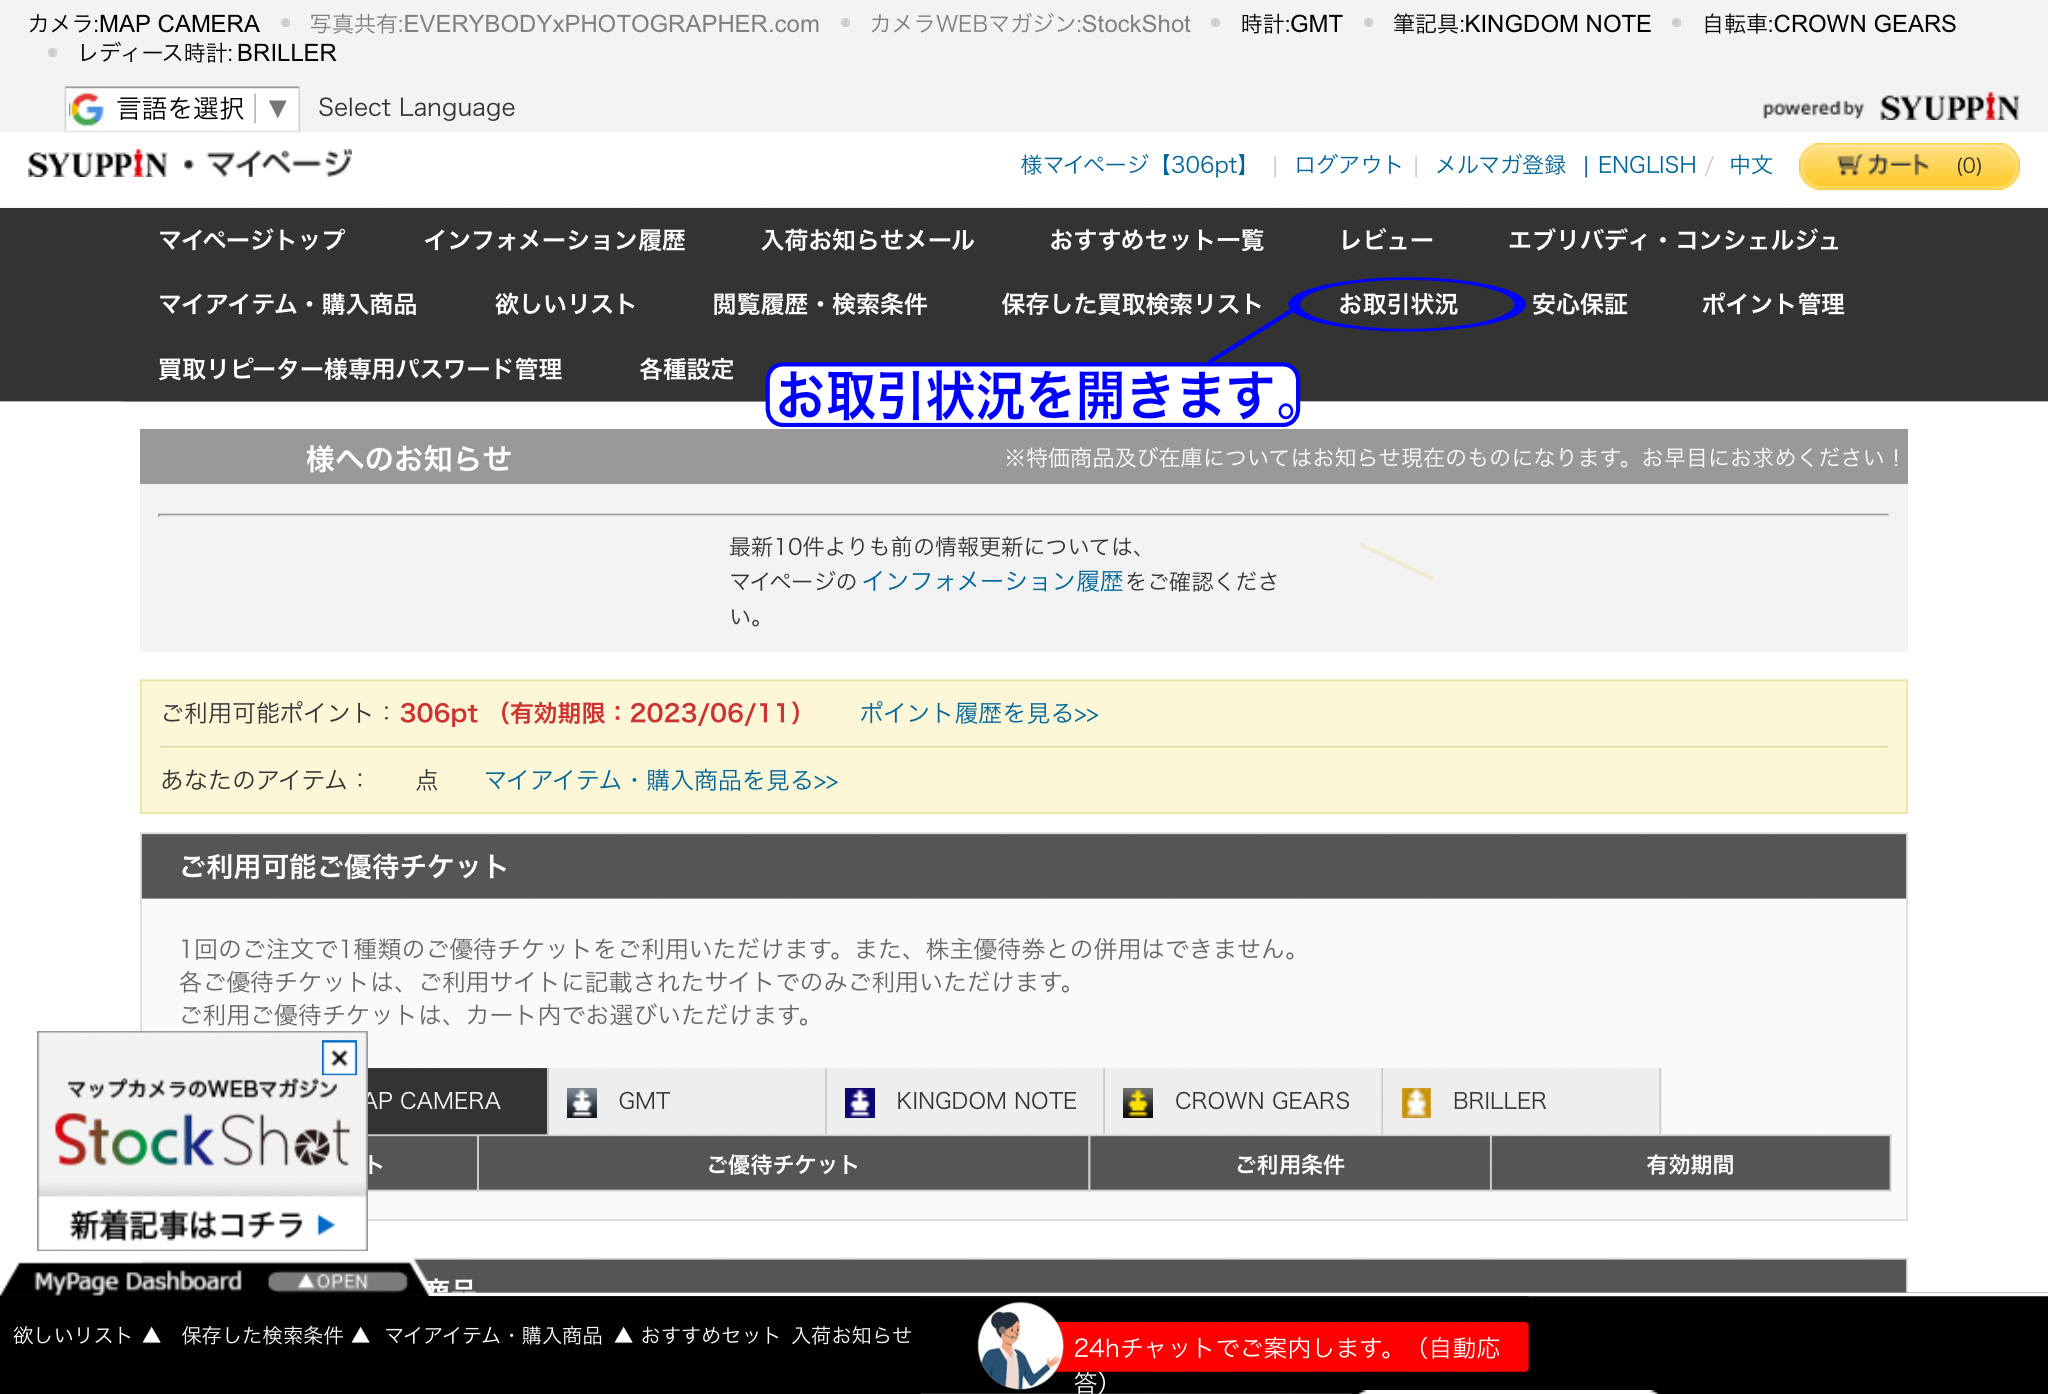Open 筆記具:KINGDOM NOTE top link

pyautogui.click(x=1522, y=24)
